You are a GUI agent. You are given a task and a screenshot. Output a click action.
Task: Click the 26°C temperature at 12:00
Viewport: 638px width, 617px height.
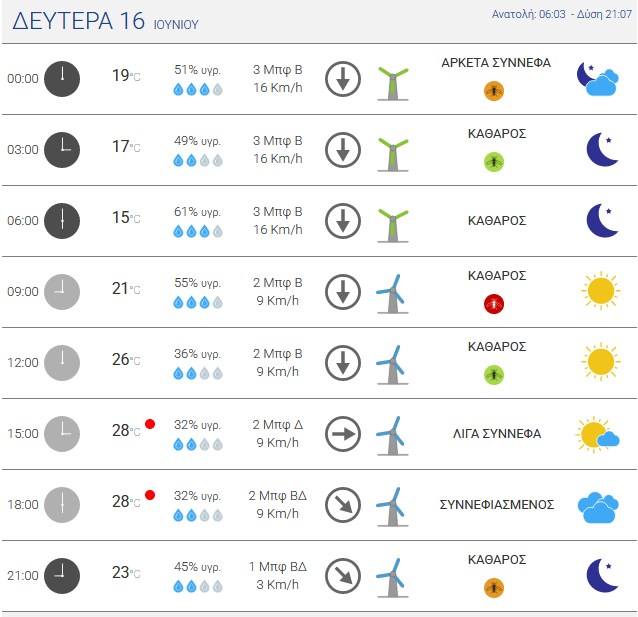(x=126, y=359)
